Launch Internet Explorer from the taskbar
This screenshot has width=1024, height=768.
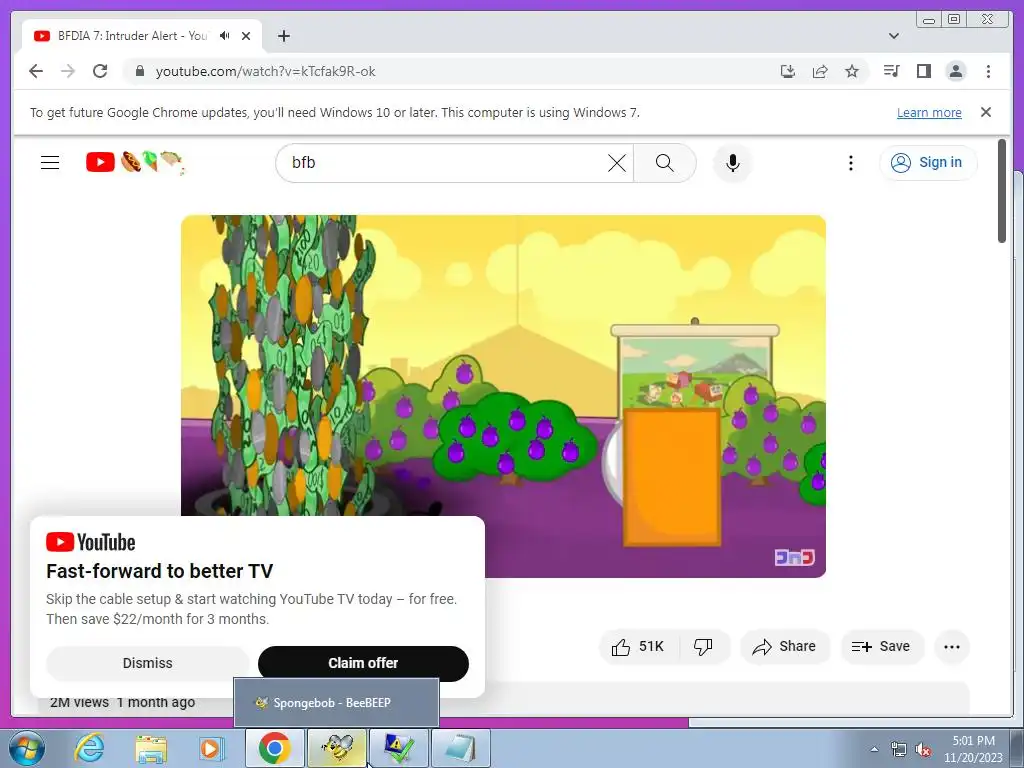click(89, 748)
